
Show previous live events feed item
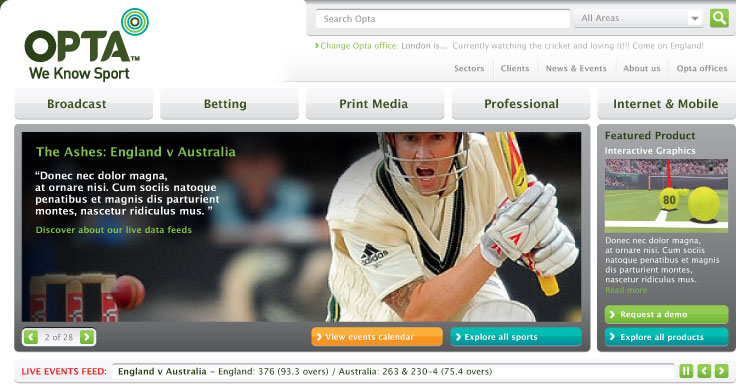pos(704,371)
